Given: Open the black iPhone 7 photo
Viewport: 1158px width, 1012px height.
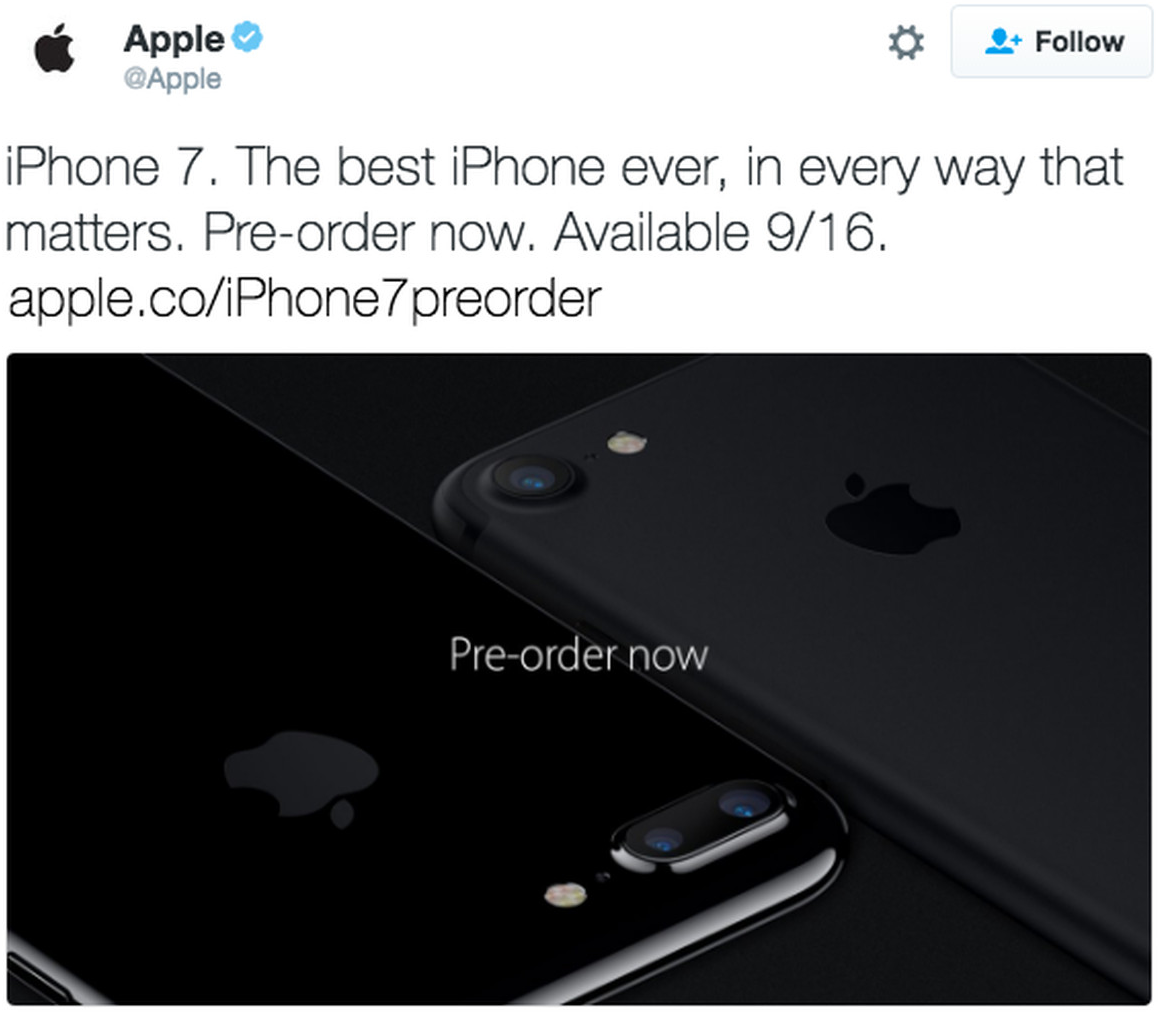Looking at the screenshot, I should pyautogui.click(x=579, y=679).
